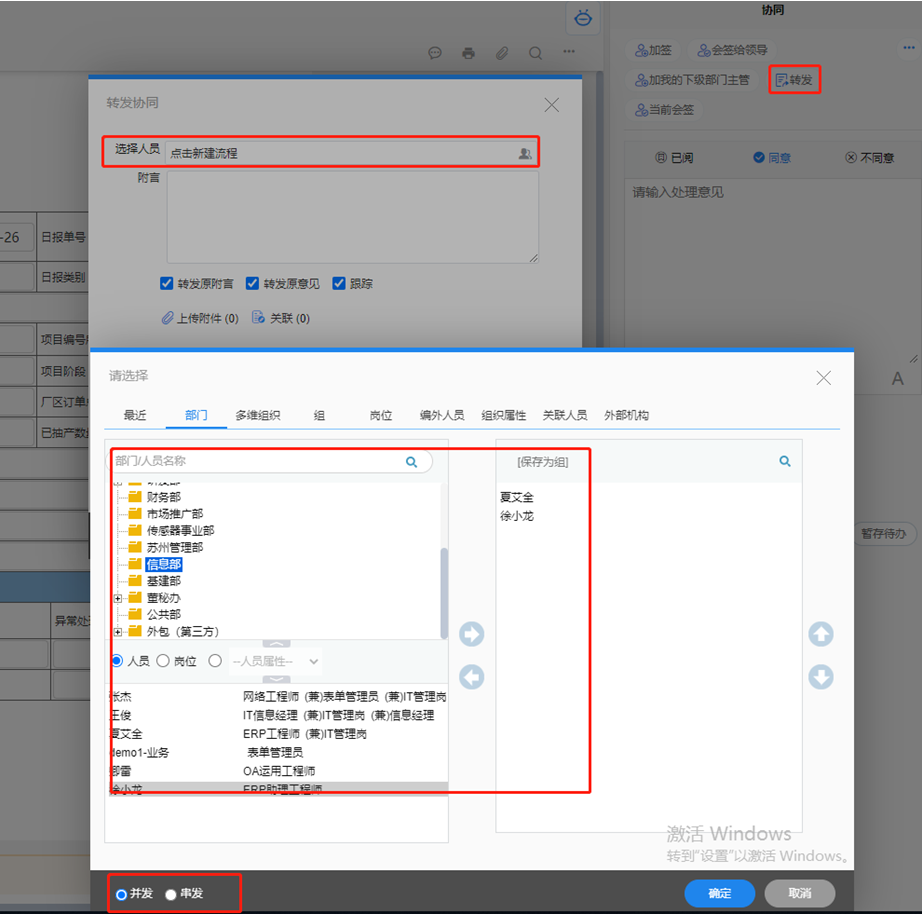Switch to the 最近 tab
Image resolution: width=922 pixels, height=916 pixels.
pos(135,415)
